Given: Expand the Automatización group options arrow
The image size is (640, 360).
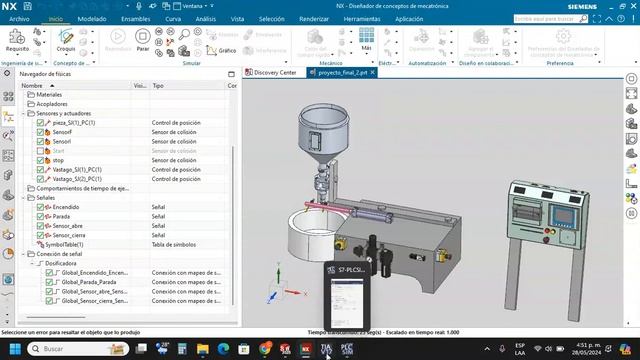Looking at the screenshot, I should click(x=453, y=63).
